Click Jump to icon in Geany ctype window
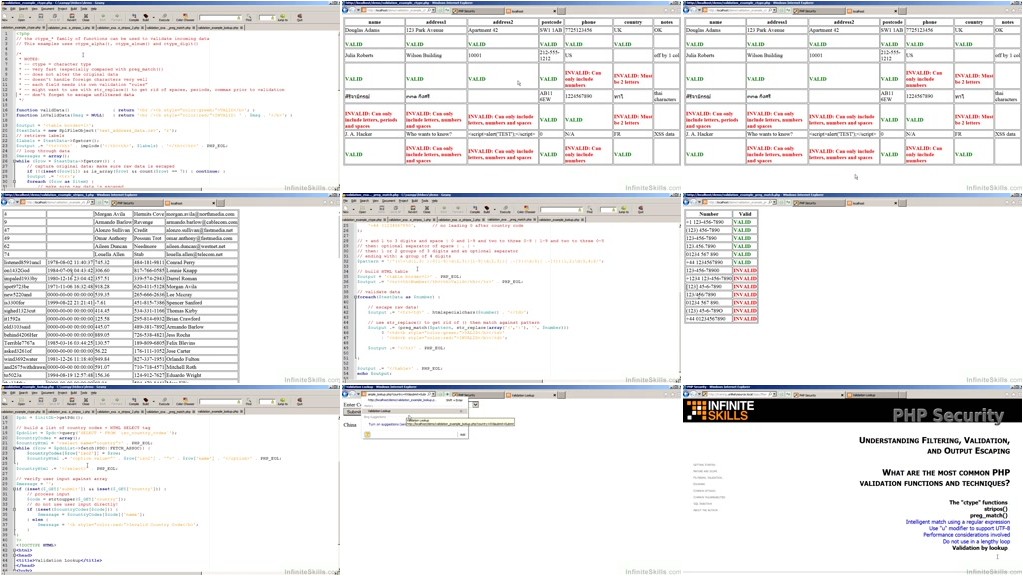Screen dimensions: 1023x576 282,17
